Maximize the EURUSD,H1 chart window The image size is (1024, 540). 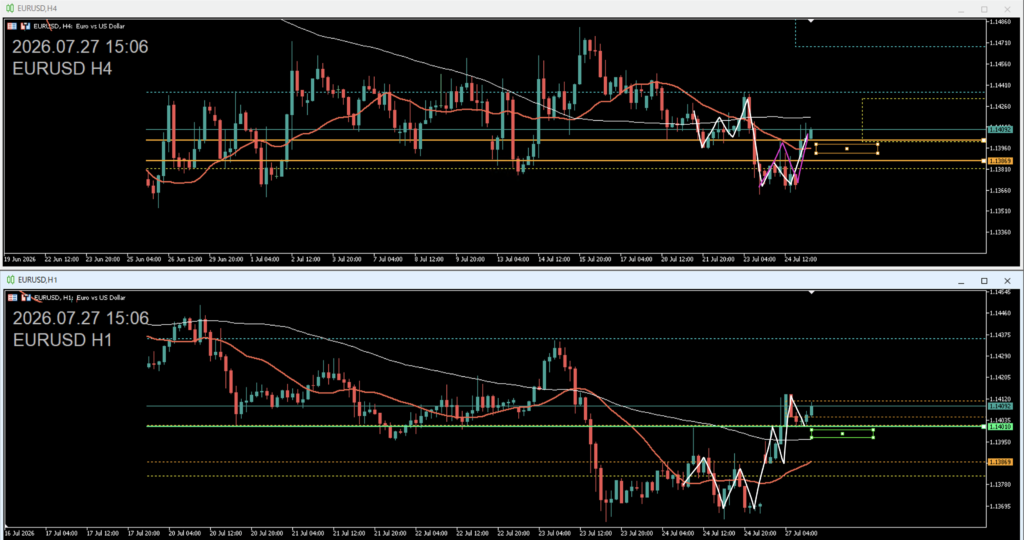pyautogui.click(x=984, y=281)
